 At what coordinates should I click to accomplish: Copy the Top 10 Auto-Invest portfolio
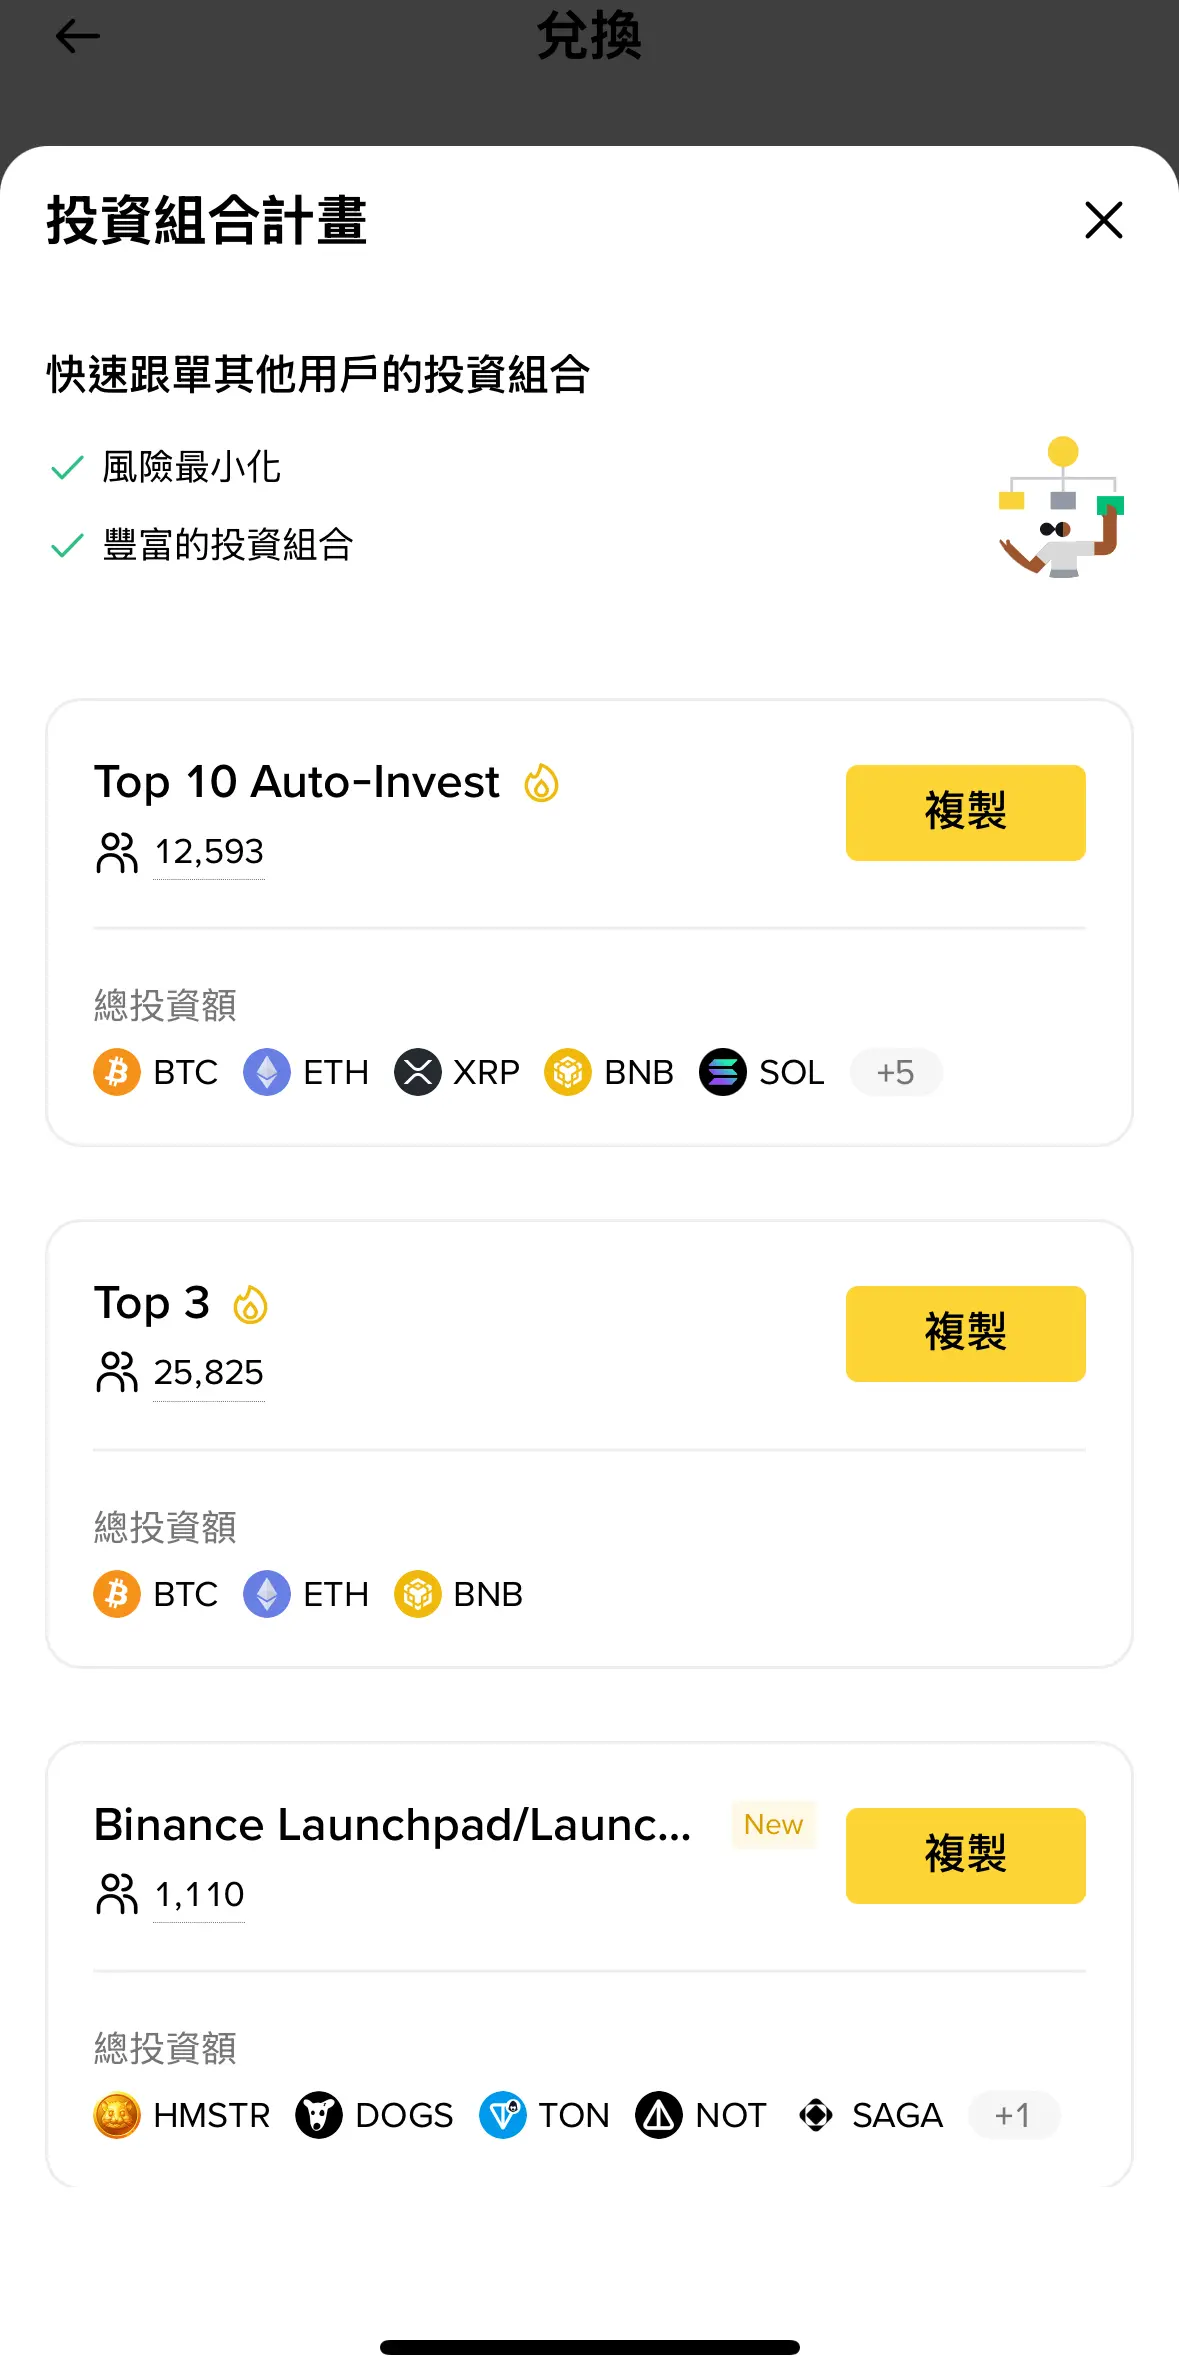(965, 812)
